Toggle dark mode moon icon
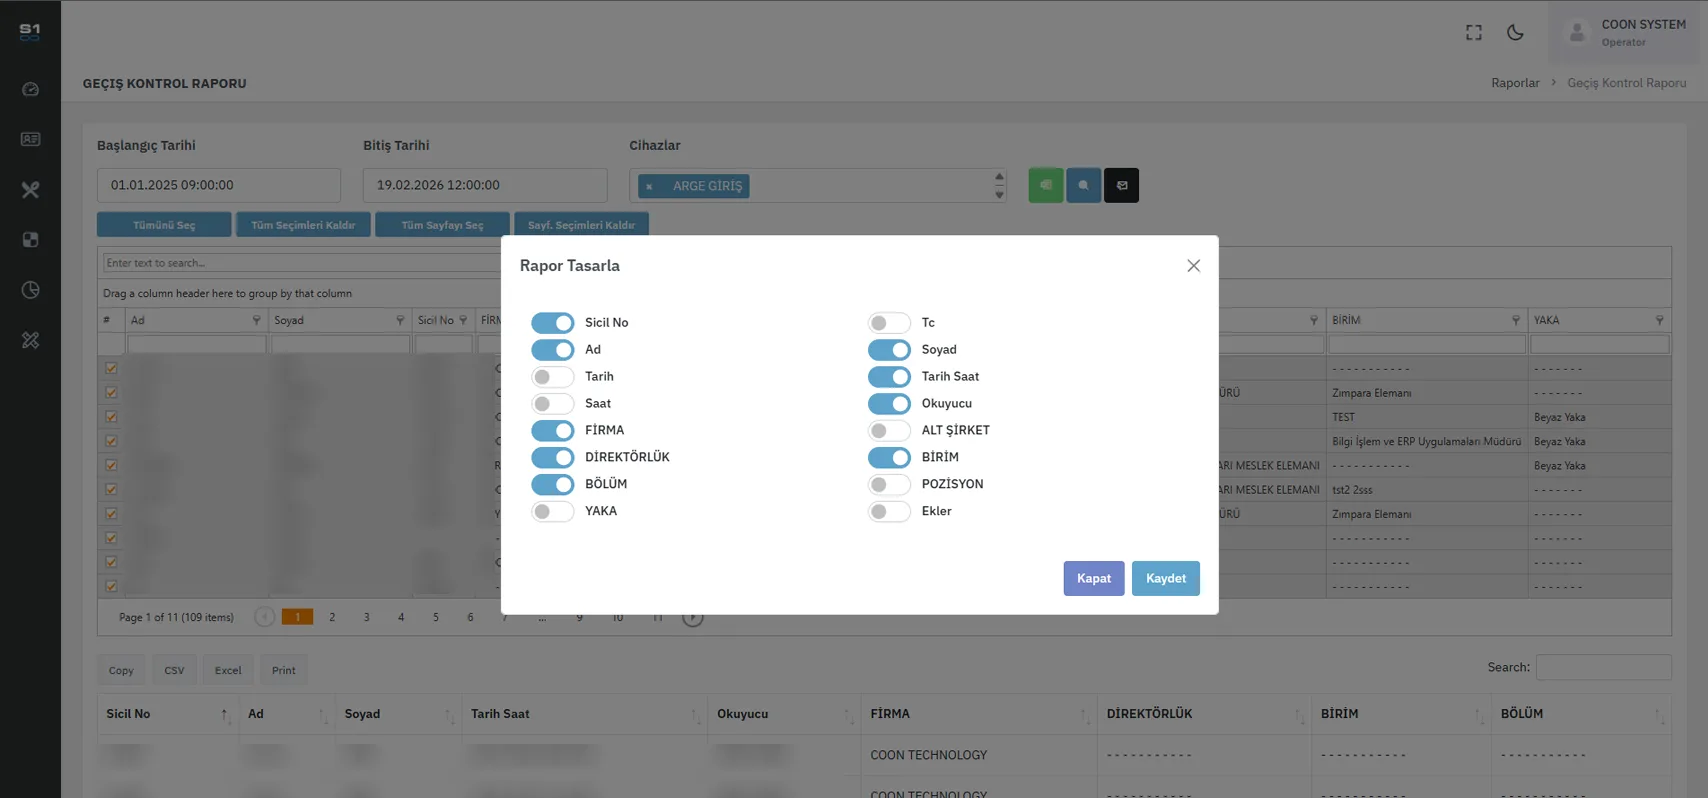This screenshot has height=798, width=1708. pyautogui.click(x=1515, y=33)
